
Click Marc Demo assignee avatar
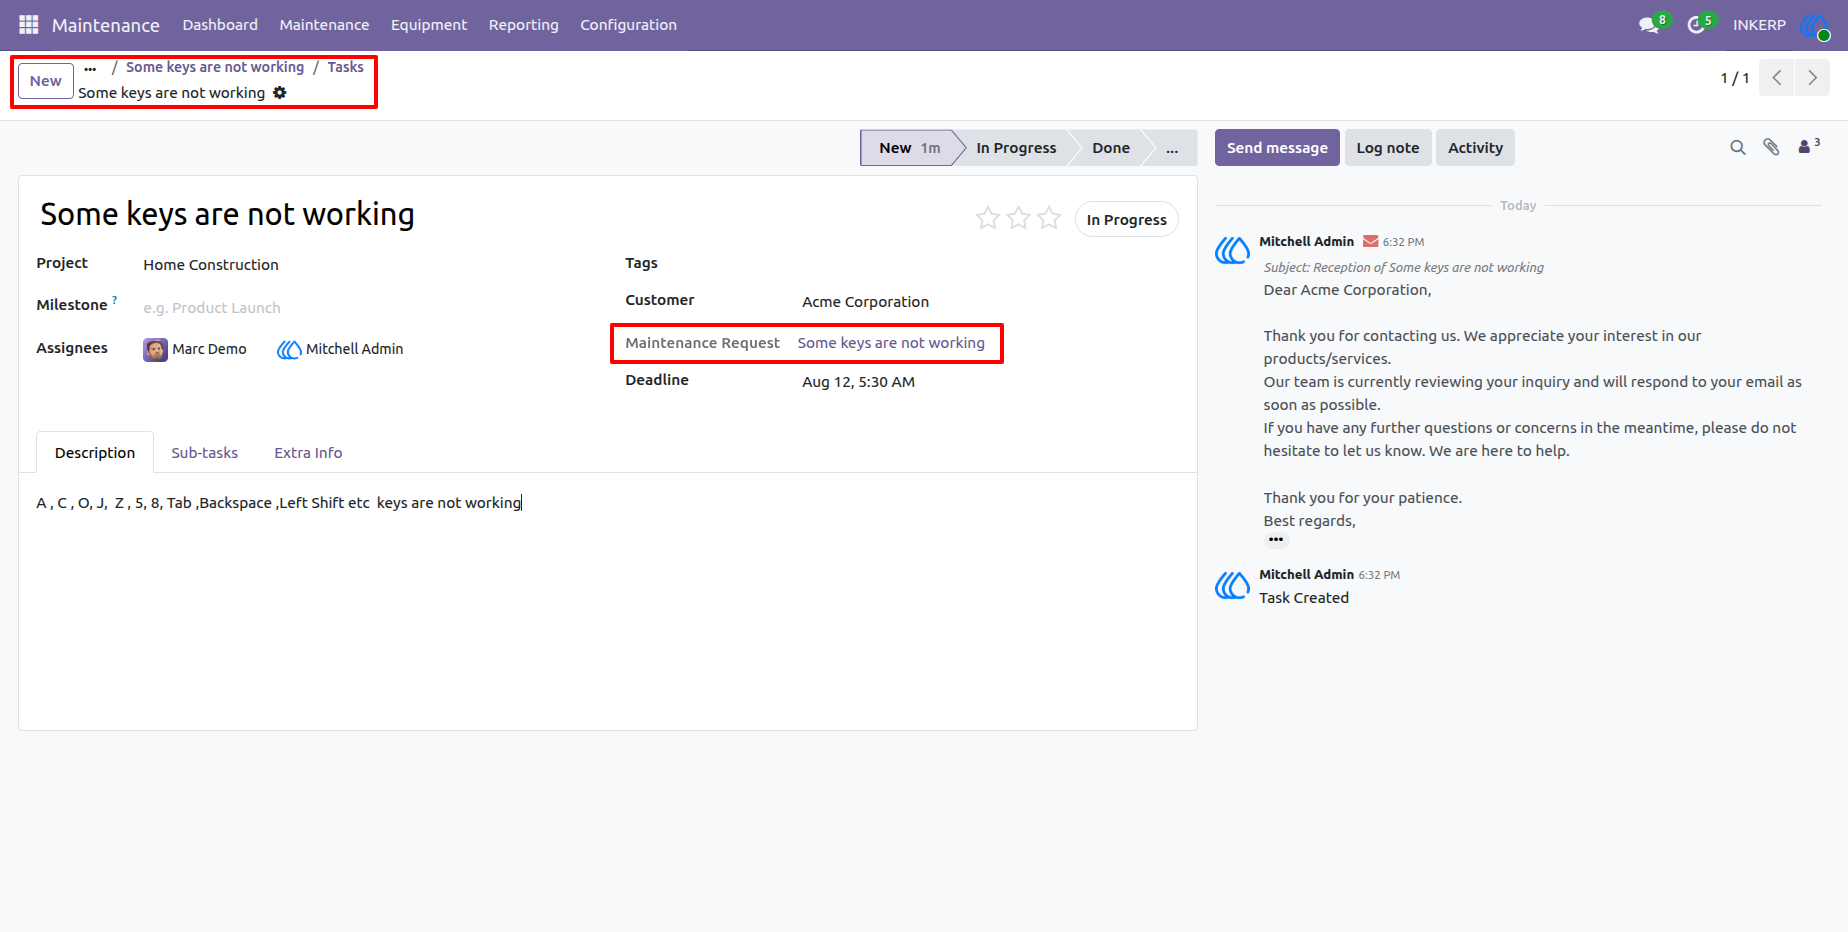pyautogui.click(x=155, y=349)
